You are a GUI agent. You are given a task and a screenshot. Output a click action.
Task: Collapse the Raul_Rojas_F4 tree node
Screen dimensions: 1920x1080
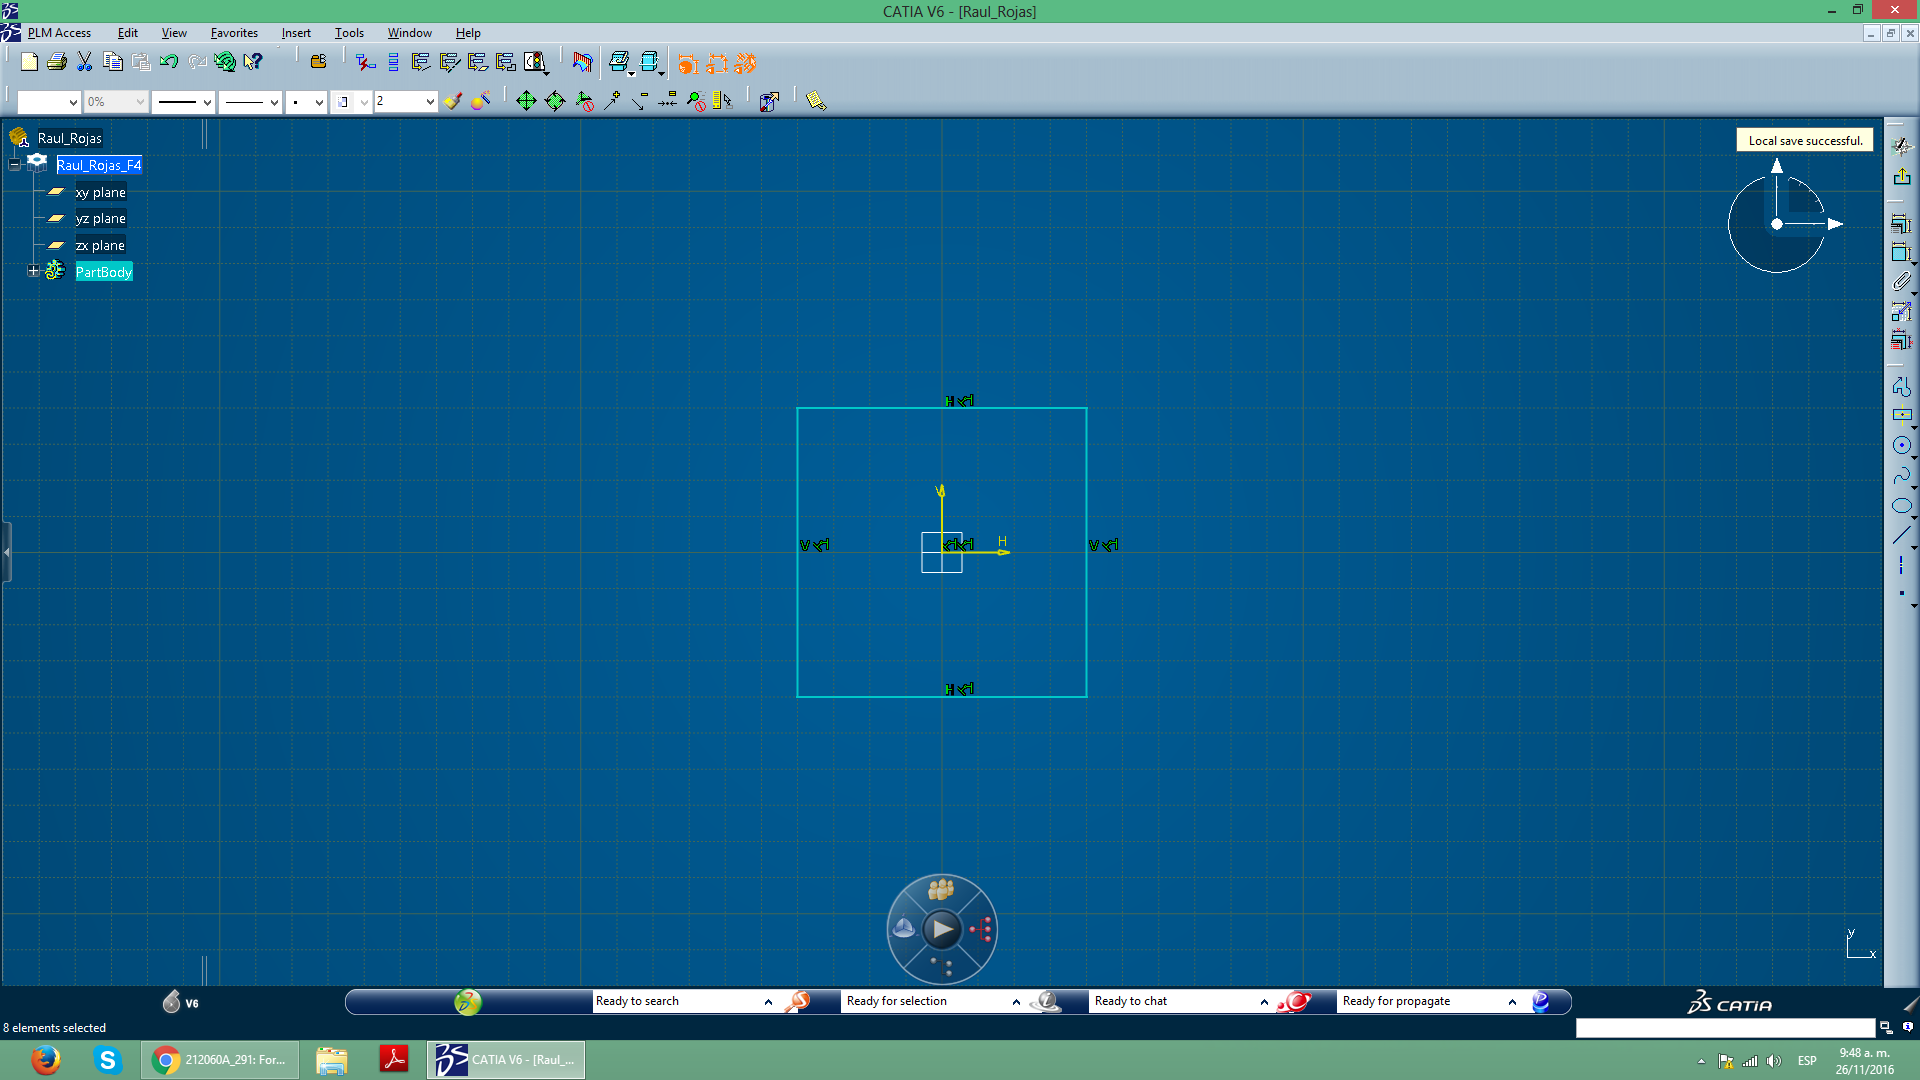14,164
